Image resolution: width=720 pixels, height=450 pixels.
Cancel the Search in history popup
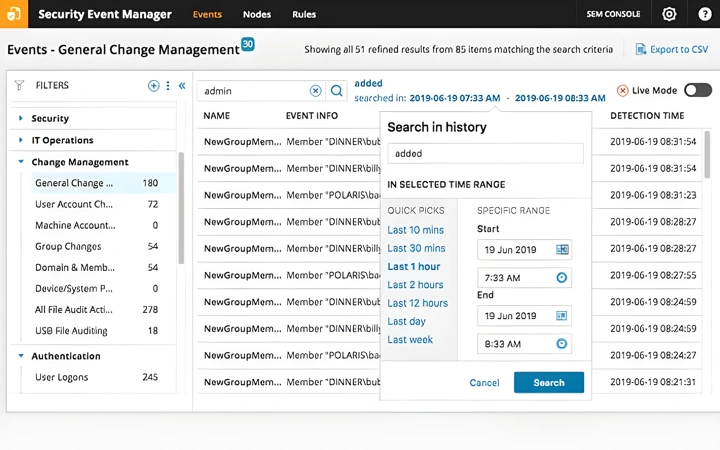[x=484, y=382]
